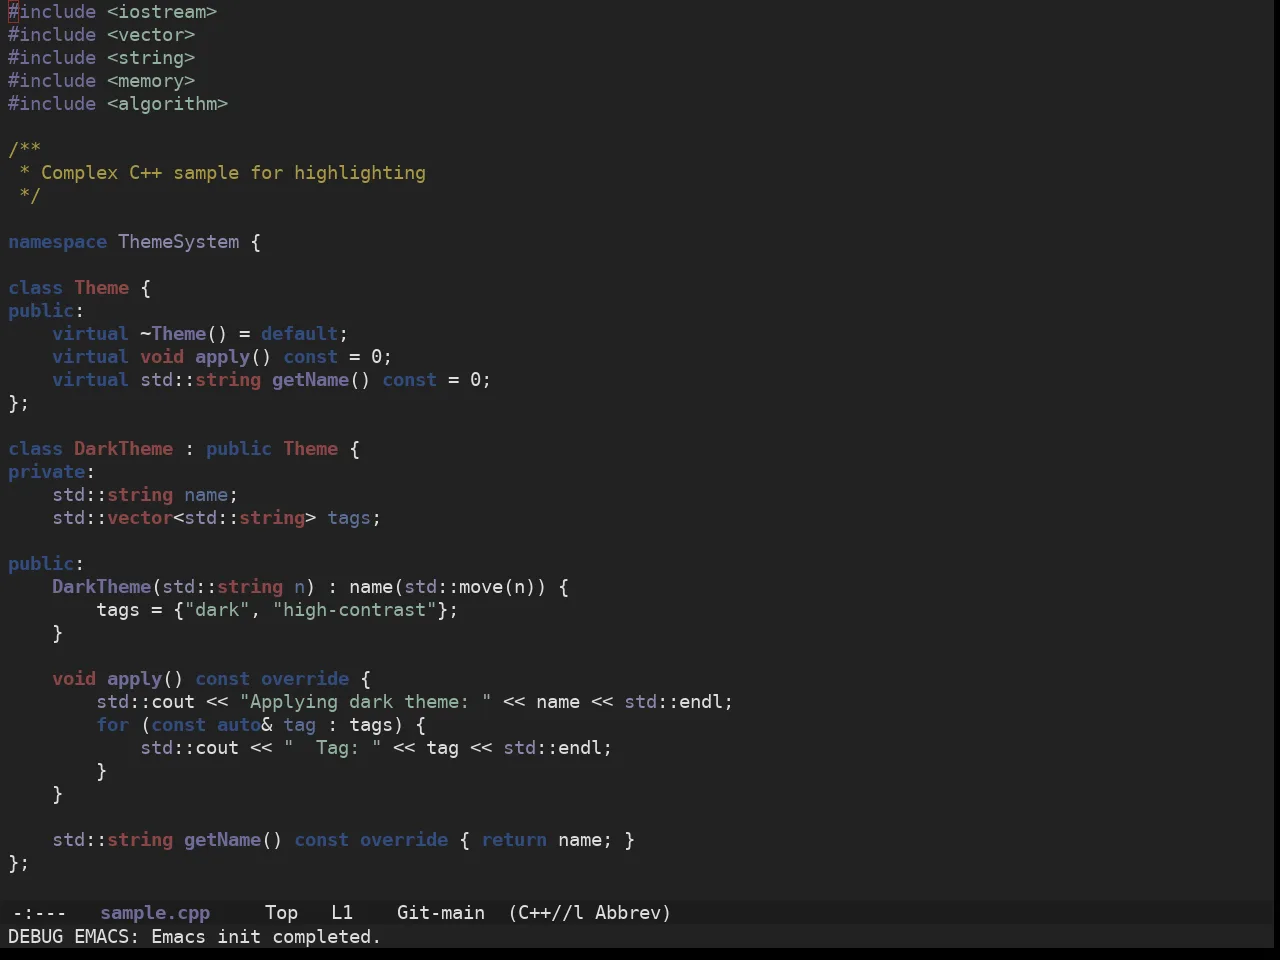
Task: Click 'getName' in the virtual std::string line
Action: pos(311,380)
